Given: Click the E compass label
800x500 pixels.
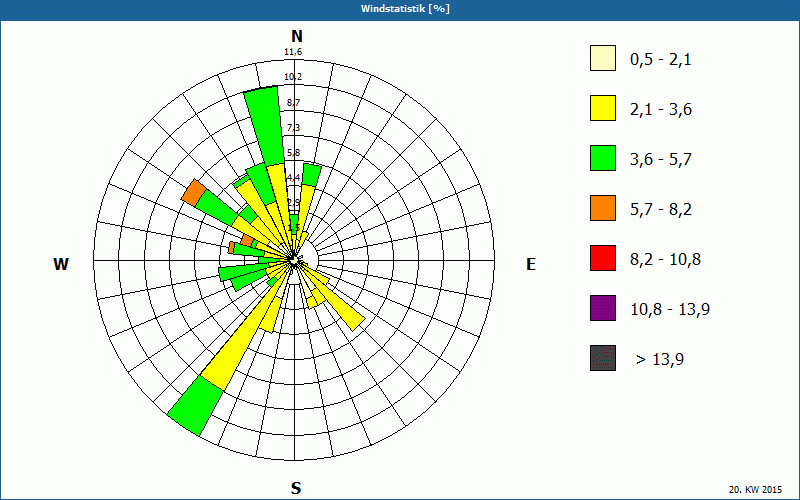Looking at the screenshot, I should tap(531, 264).
